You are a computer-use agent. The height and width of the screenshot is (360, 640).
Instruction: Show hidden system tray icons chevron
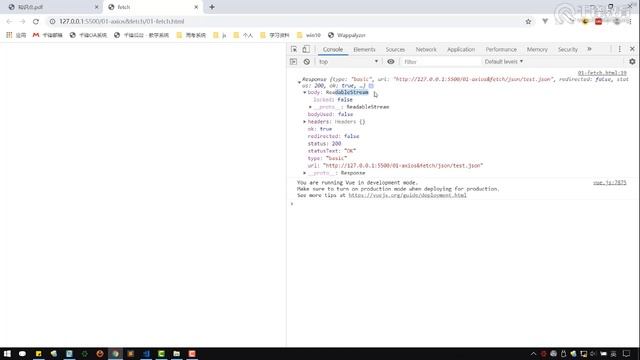533,353
